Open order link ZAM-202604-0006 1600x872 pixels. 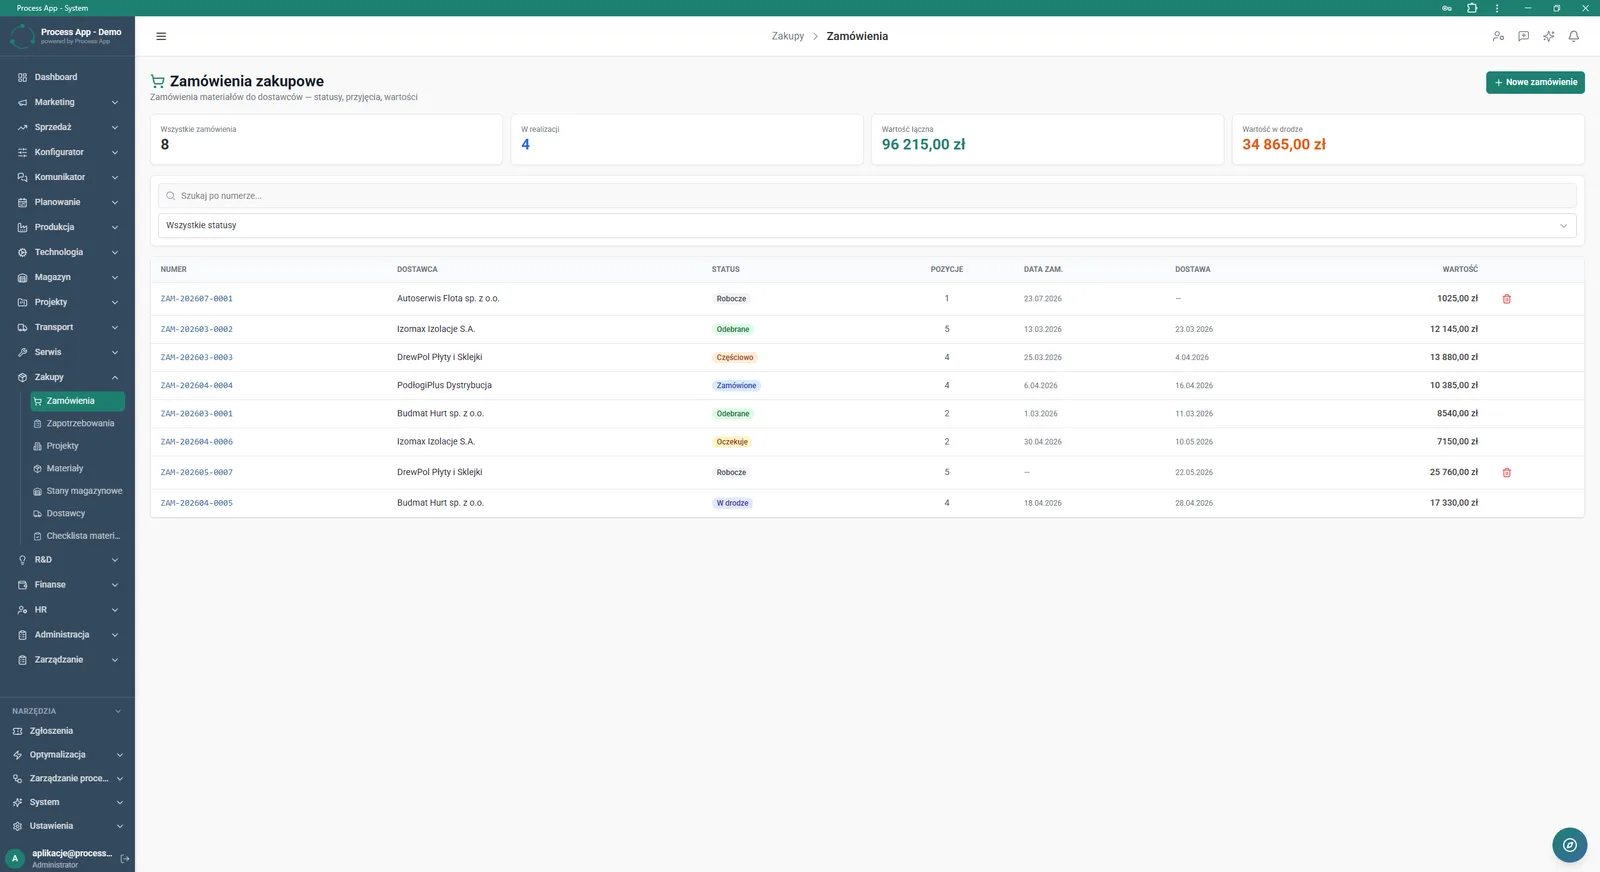(x=197, y=441)
